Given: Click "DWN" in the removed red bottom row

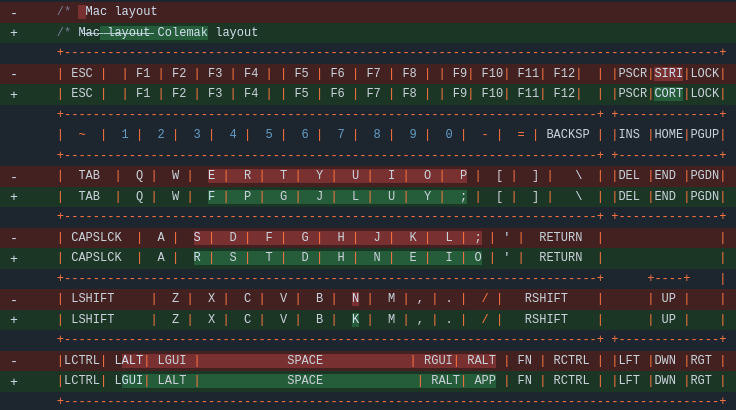Looking at the screenshot, I should [x=665, y=360].
